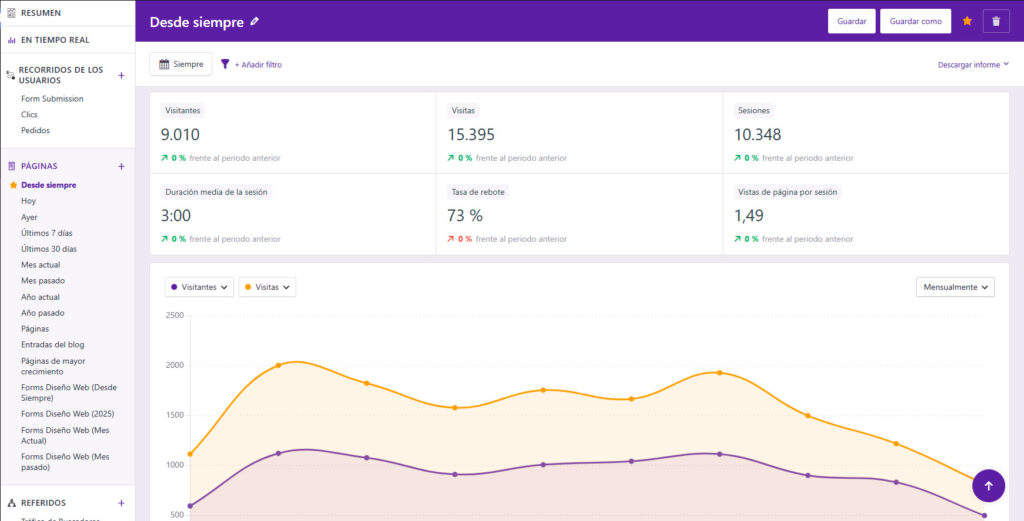Click Añadir filtro link
This screenshot has height=521, width=1024.
(258, 65)
